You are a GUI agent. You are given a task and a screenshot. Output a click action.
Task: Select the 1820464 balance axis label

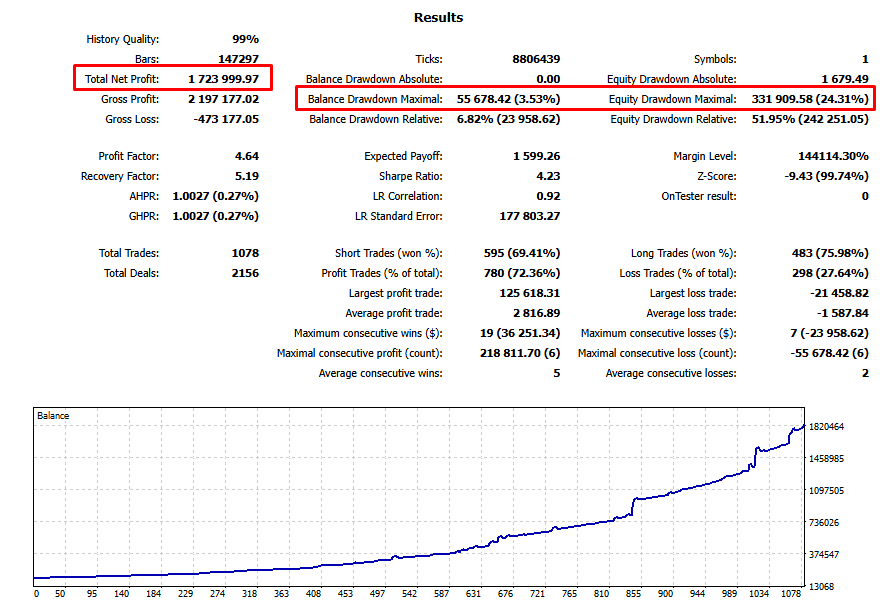click(x=826, y=427)
